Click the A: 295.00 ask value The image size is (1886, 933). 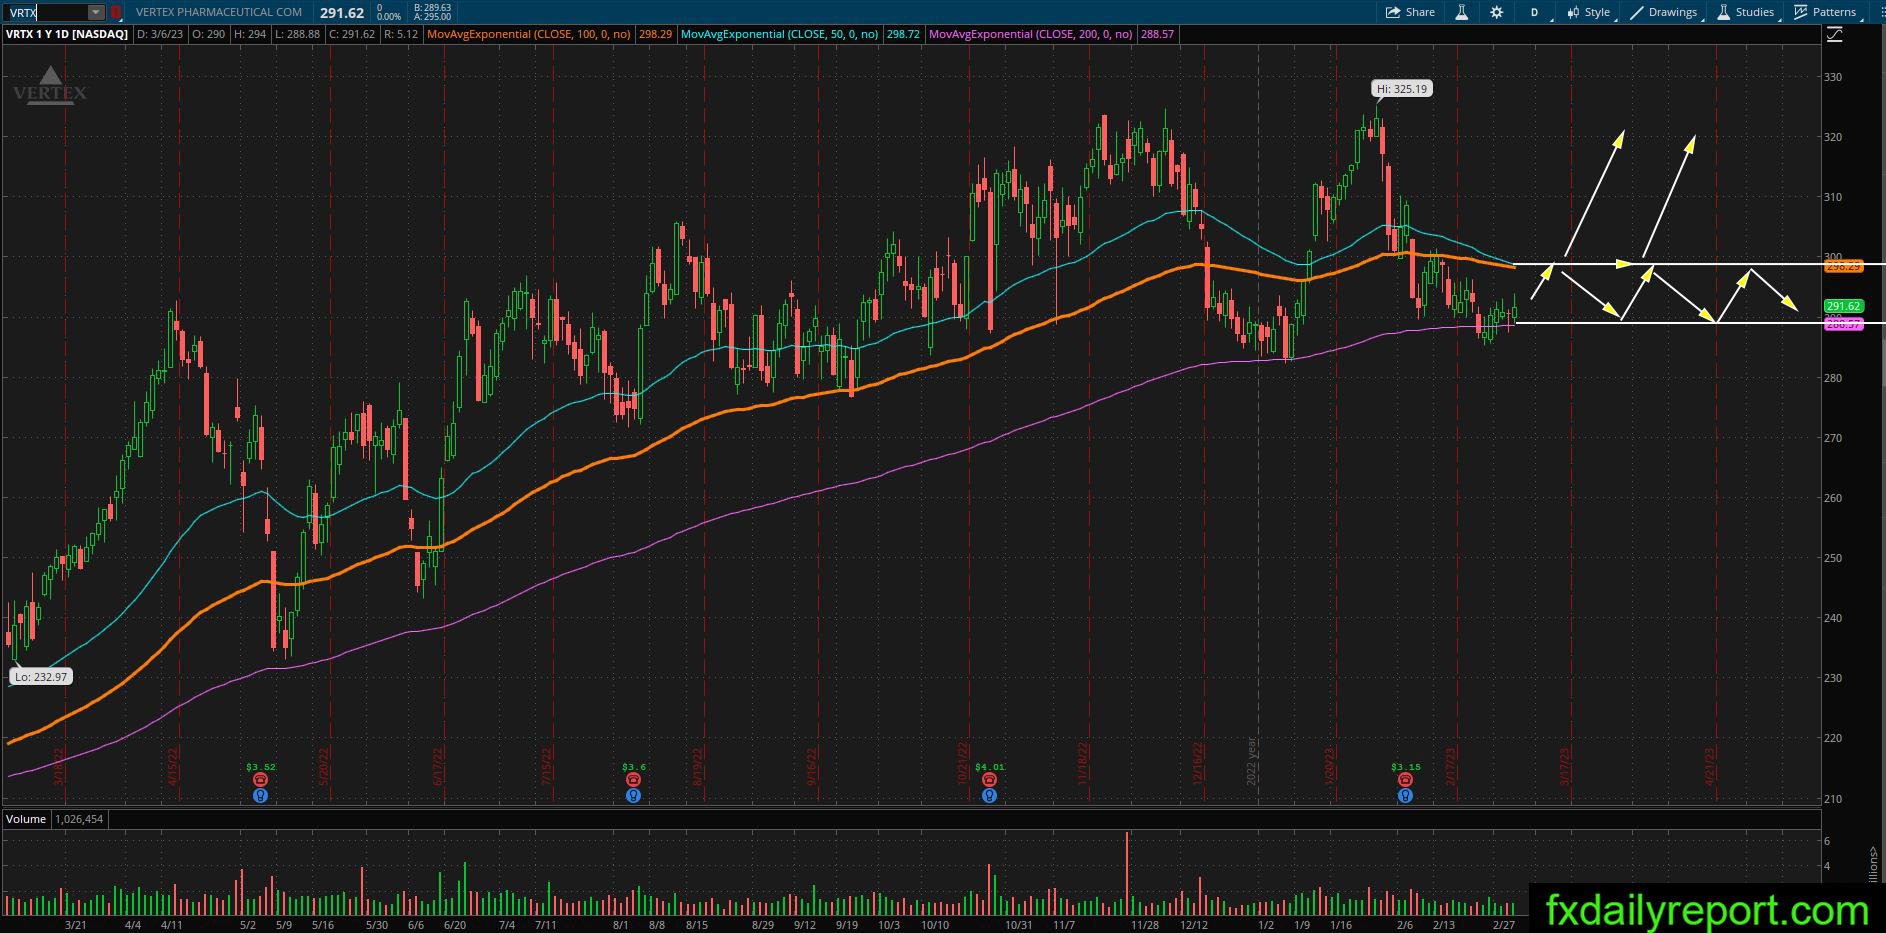[431, 17]
